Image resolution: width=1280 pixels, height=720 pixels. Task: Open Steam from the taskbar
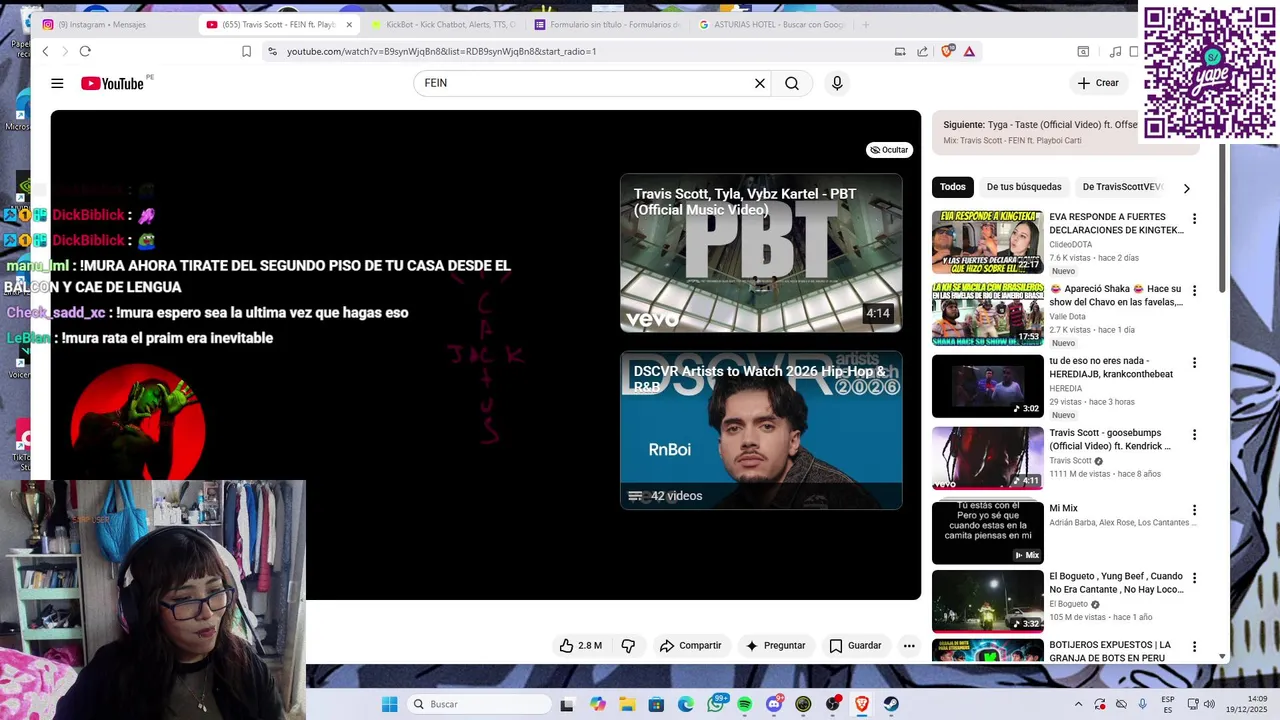click(891, 704)
